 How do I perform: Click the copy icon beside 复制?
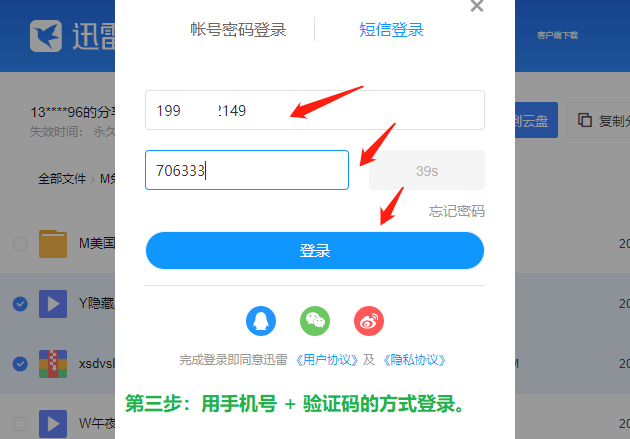585,120
